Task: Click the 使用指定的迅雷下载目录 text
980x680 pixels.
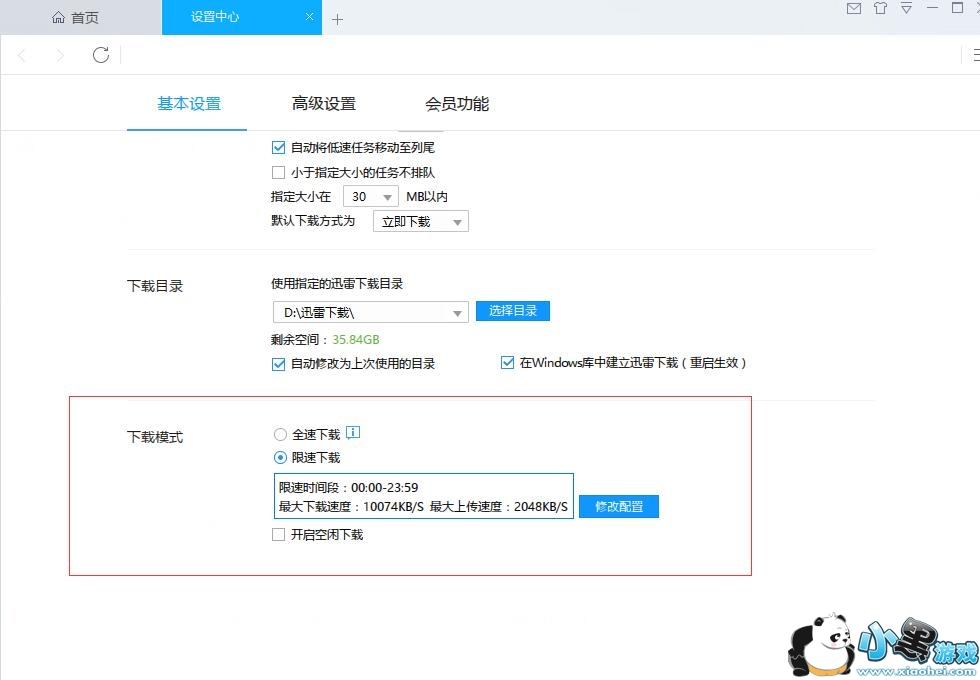Action: pyautogui.click(x=337, y=284)
